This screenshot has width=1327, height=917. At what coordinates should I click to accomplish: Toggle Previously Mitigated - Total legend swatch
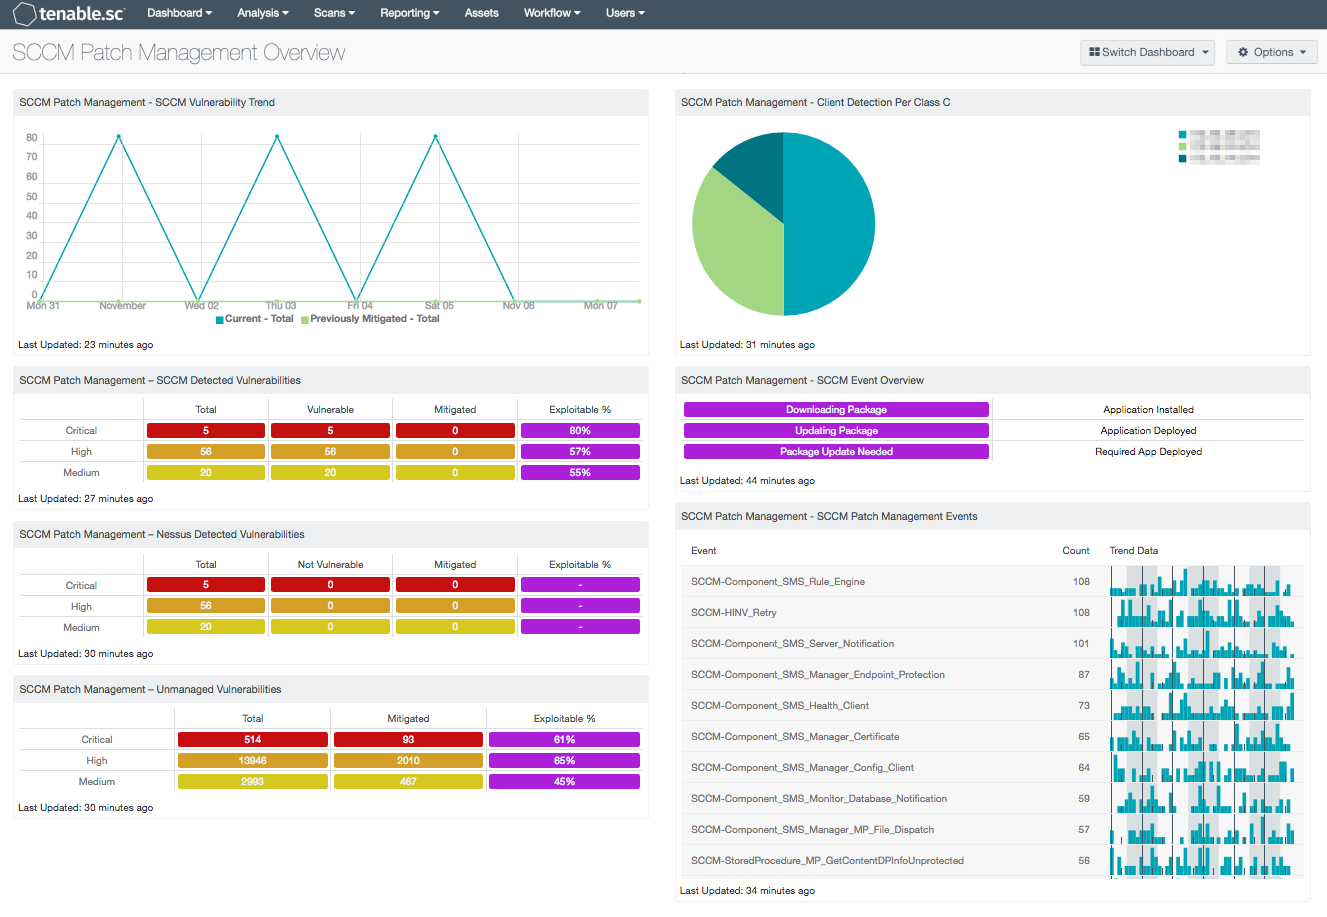coord(305,320)
